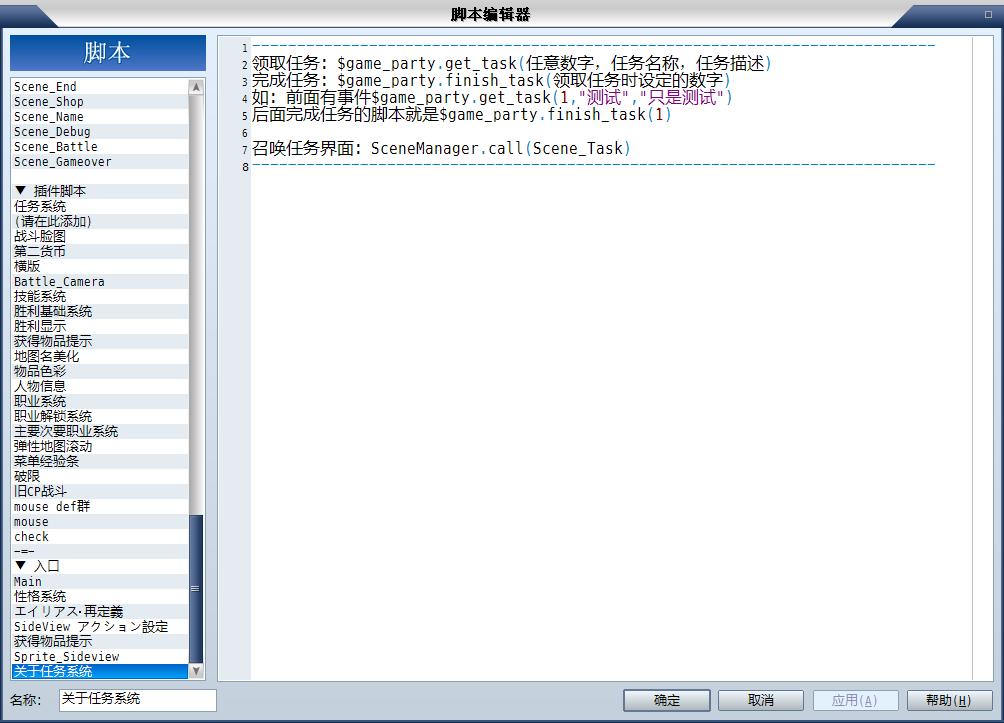
Task: Open the SideView アクション設定 script
Action: tap(101, 626)
